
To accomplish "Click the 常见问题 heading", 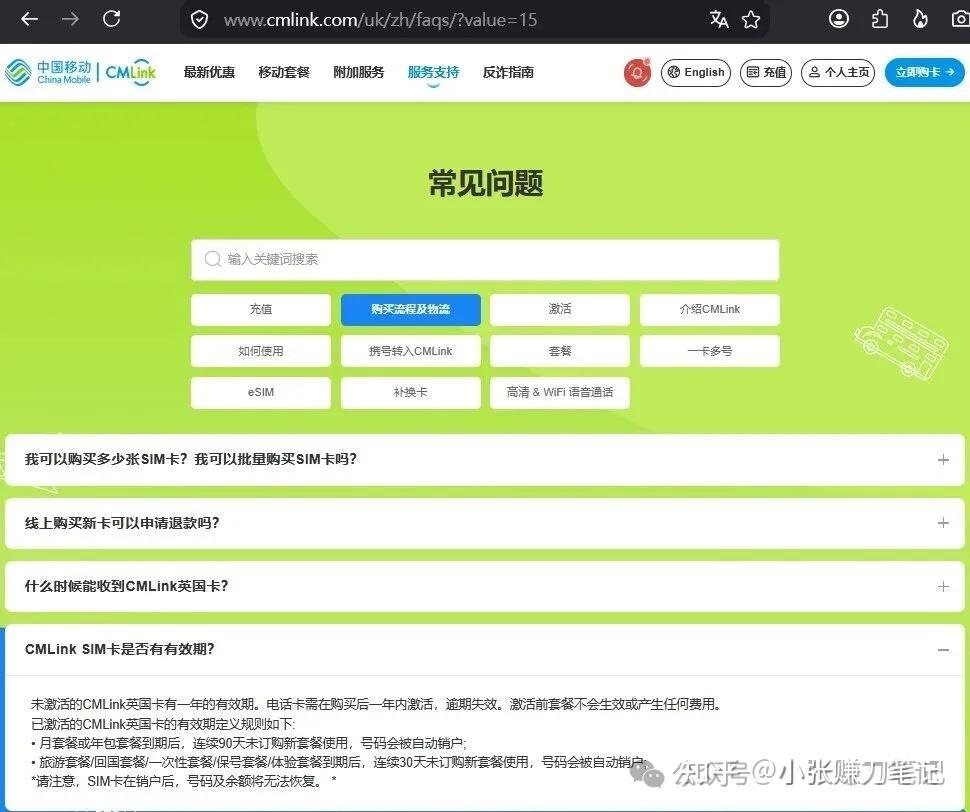I will (486, 184).
